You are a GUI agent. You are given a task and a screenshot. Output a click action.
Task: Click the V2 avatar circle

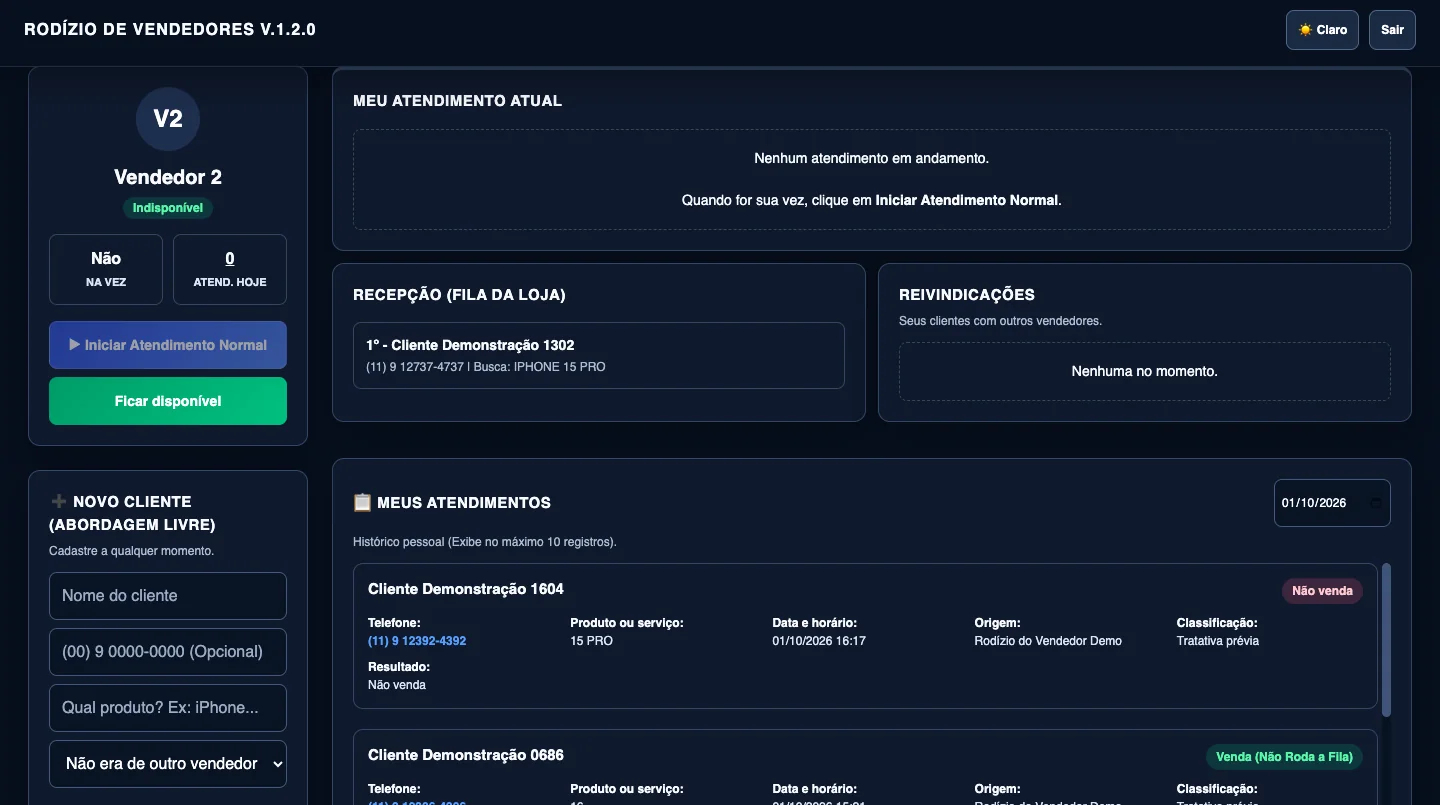point(168,119)
